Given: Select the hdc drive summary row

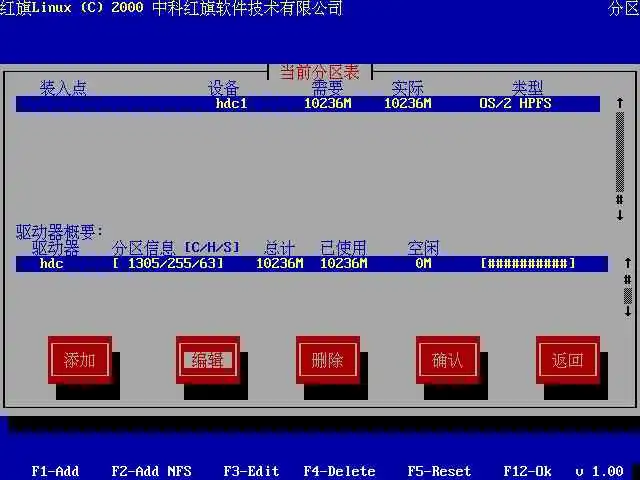Looking at the screenshot, I should point(312,264).
